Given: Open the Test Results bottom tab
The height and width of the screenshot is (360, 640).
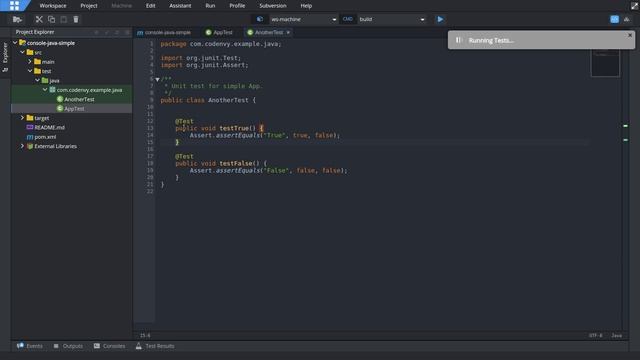Looking at the screenshot, I should point(155,346).
